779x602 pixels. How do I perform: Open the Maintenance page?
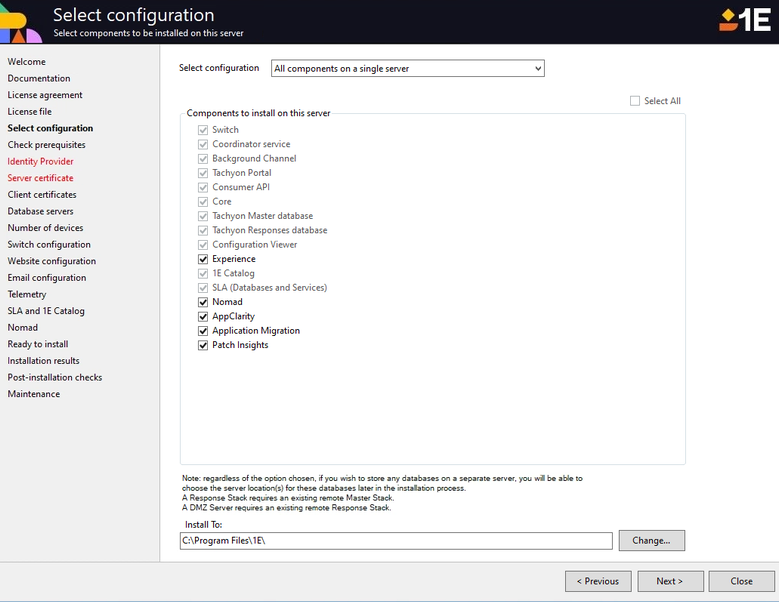coord(34,394)
